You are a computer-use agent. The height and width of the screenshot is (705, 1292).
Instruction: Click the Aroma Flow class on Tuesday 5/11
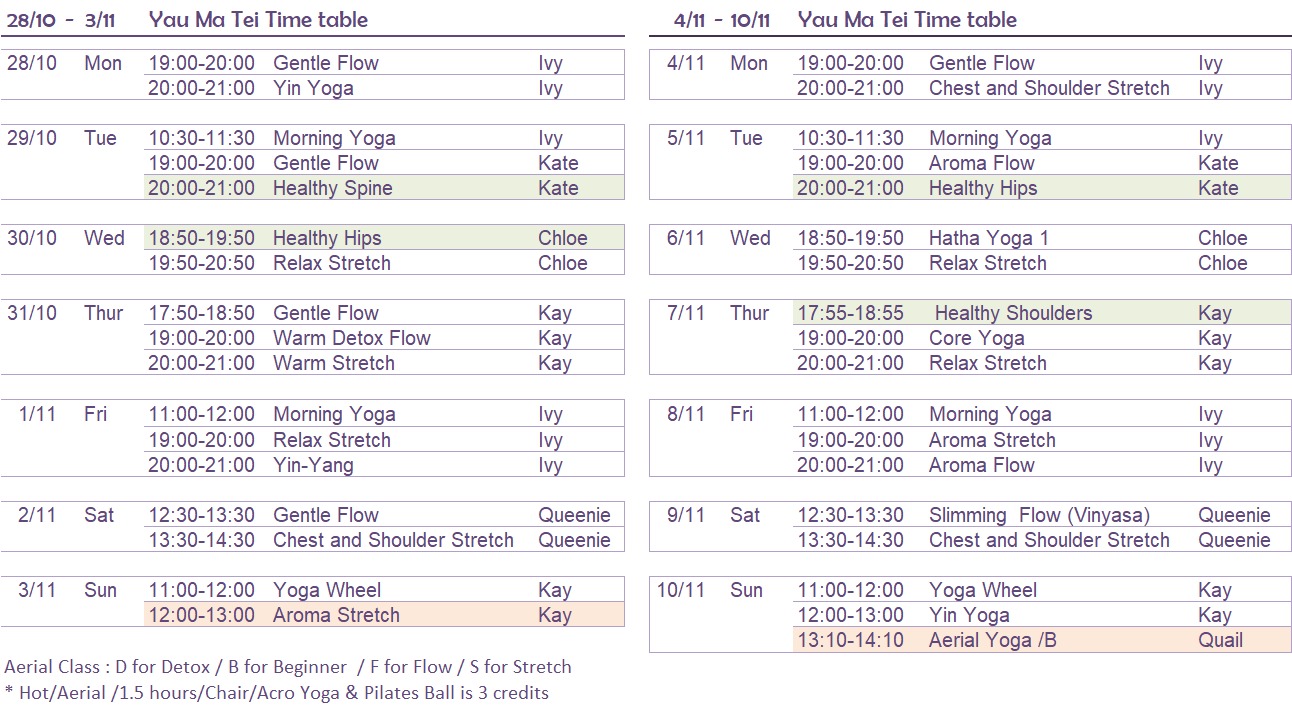1042,163
